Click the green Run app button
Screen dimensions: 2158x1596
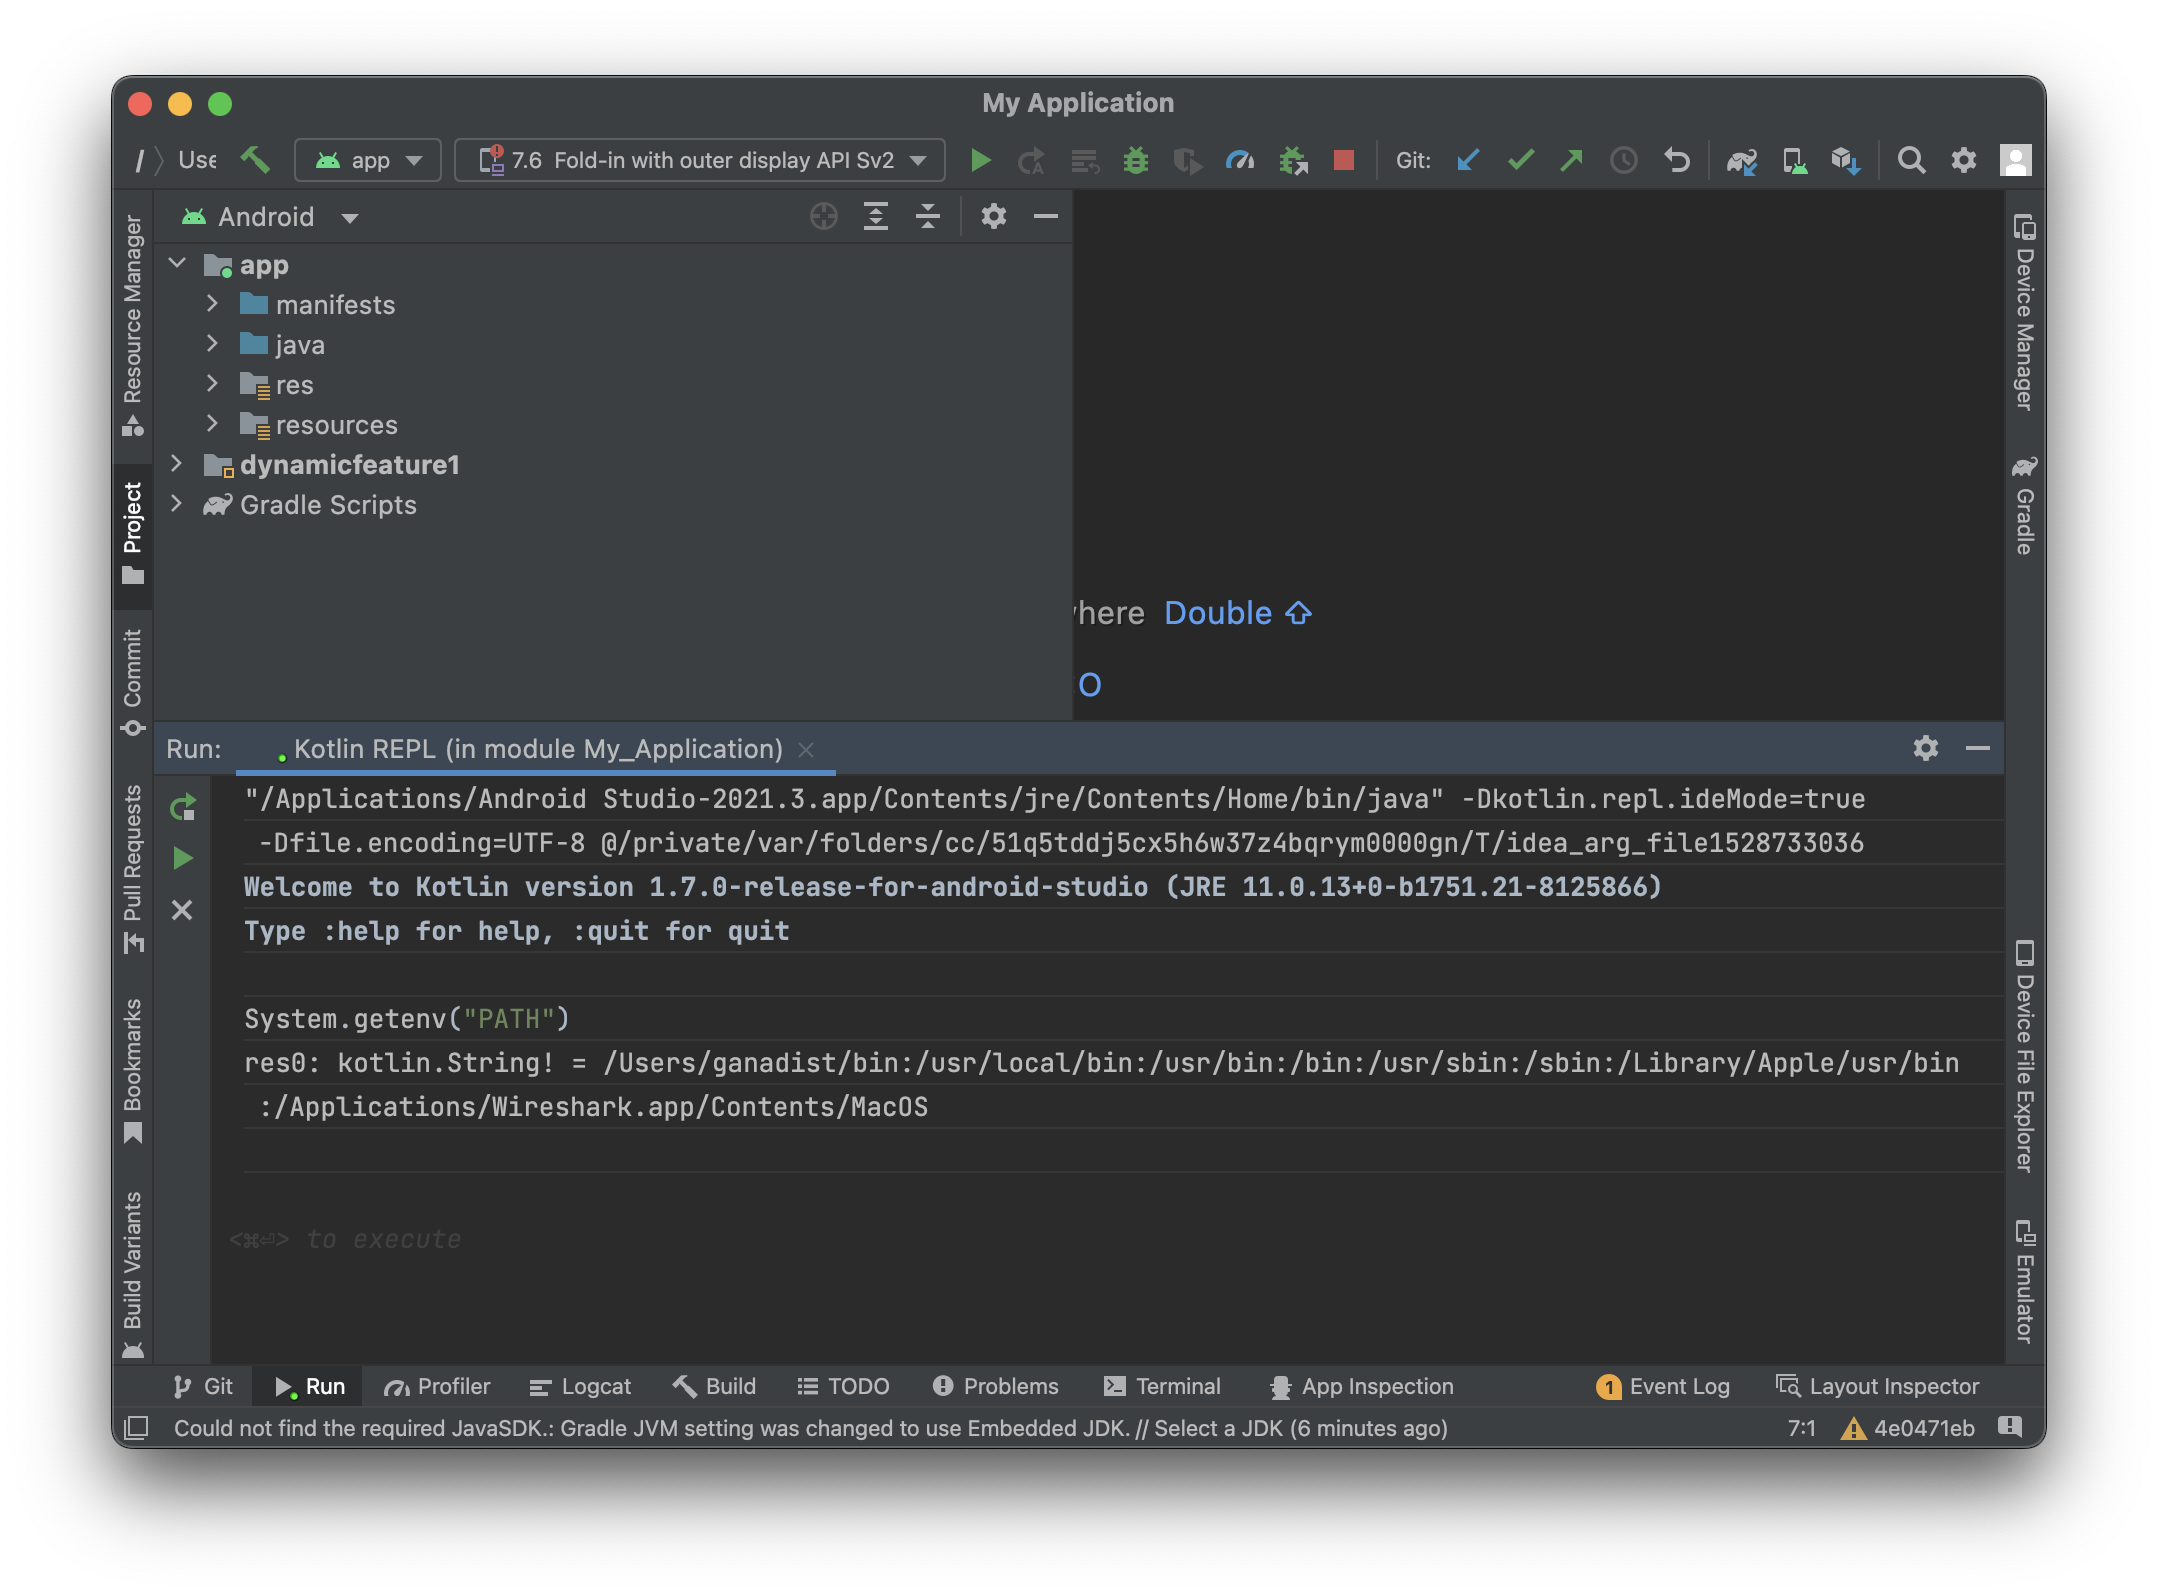(980, 160)
